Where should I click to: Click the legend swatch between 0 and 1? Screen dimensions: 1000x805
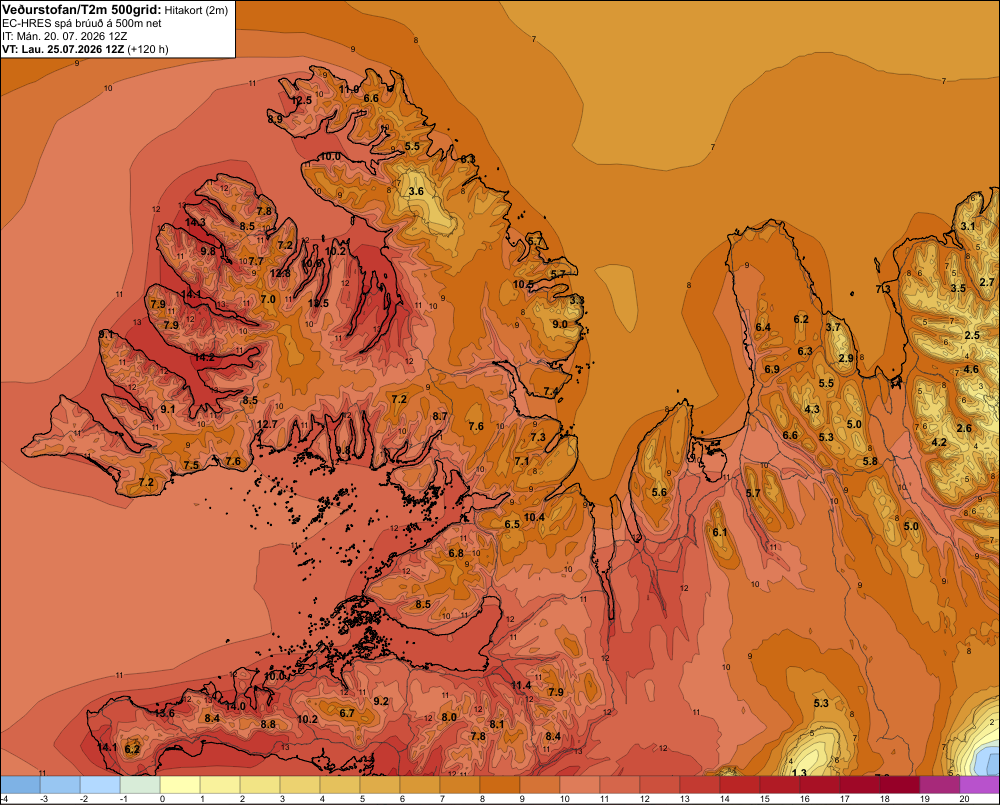click(x=180, y=785)
